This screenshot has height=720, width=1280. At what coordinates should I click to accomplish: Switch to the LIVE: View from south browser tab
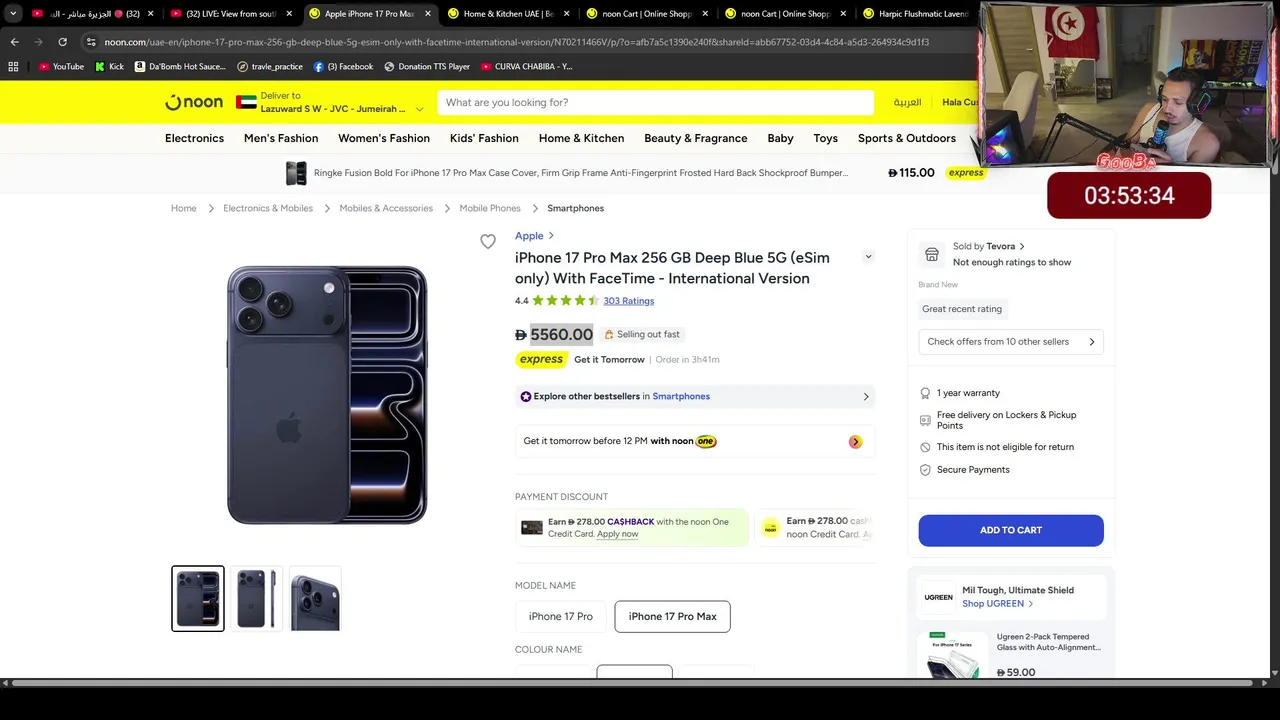coord(230,14)
